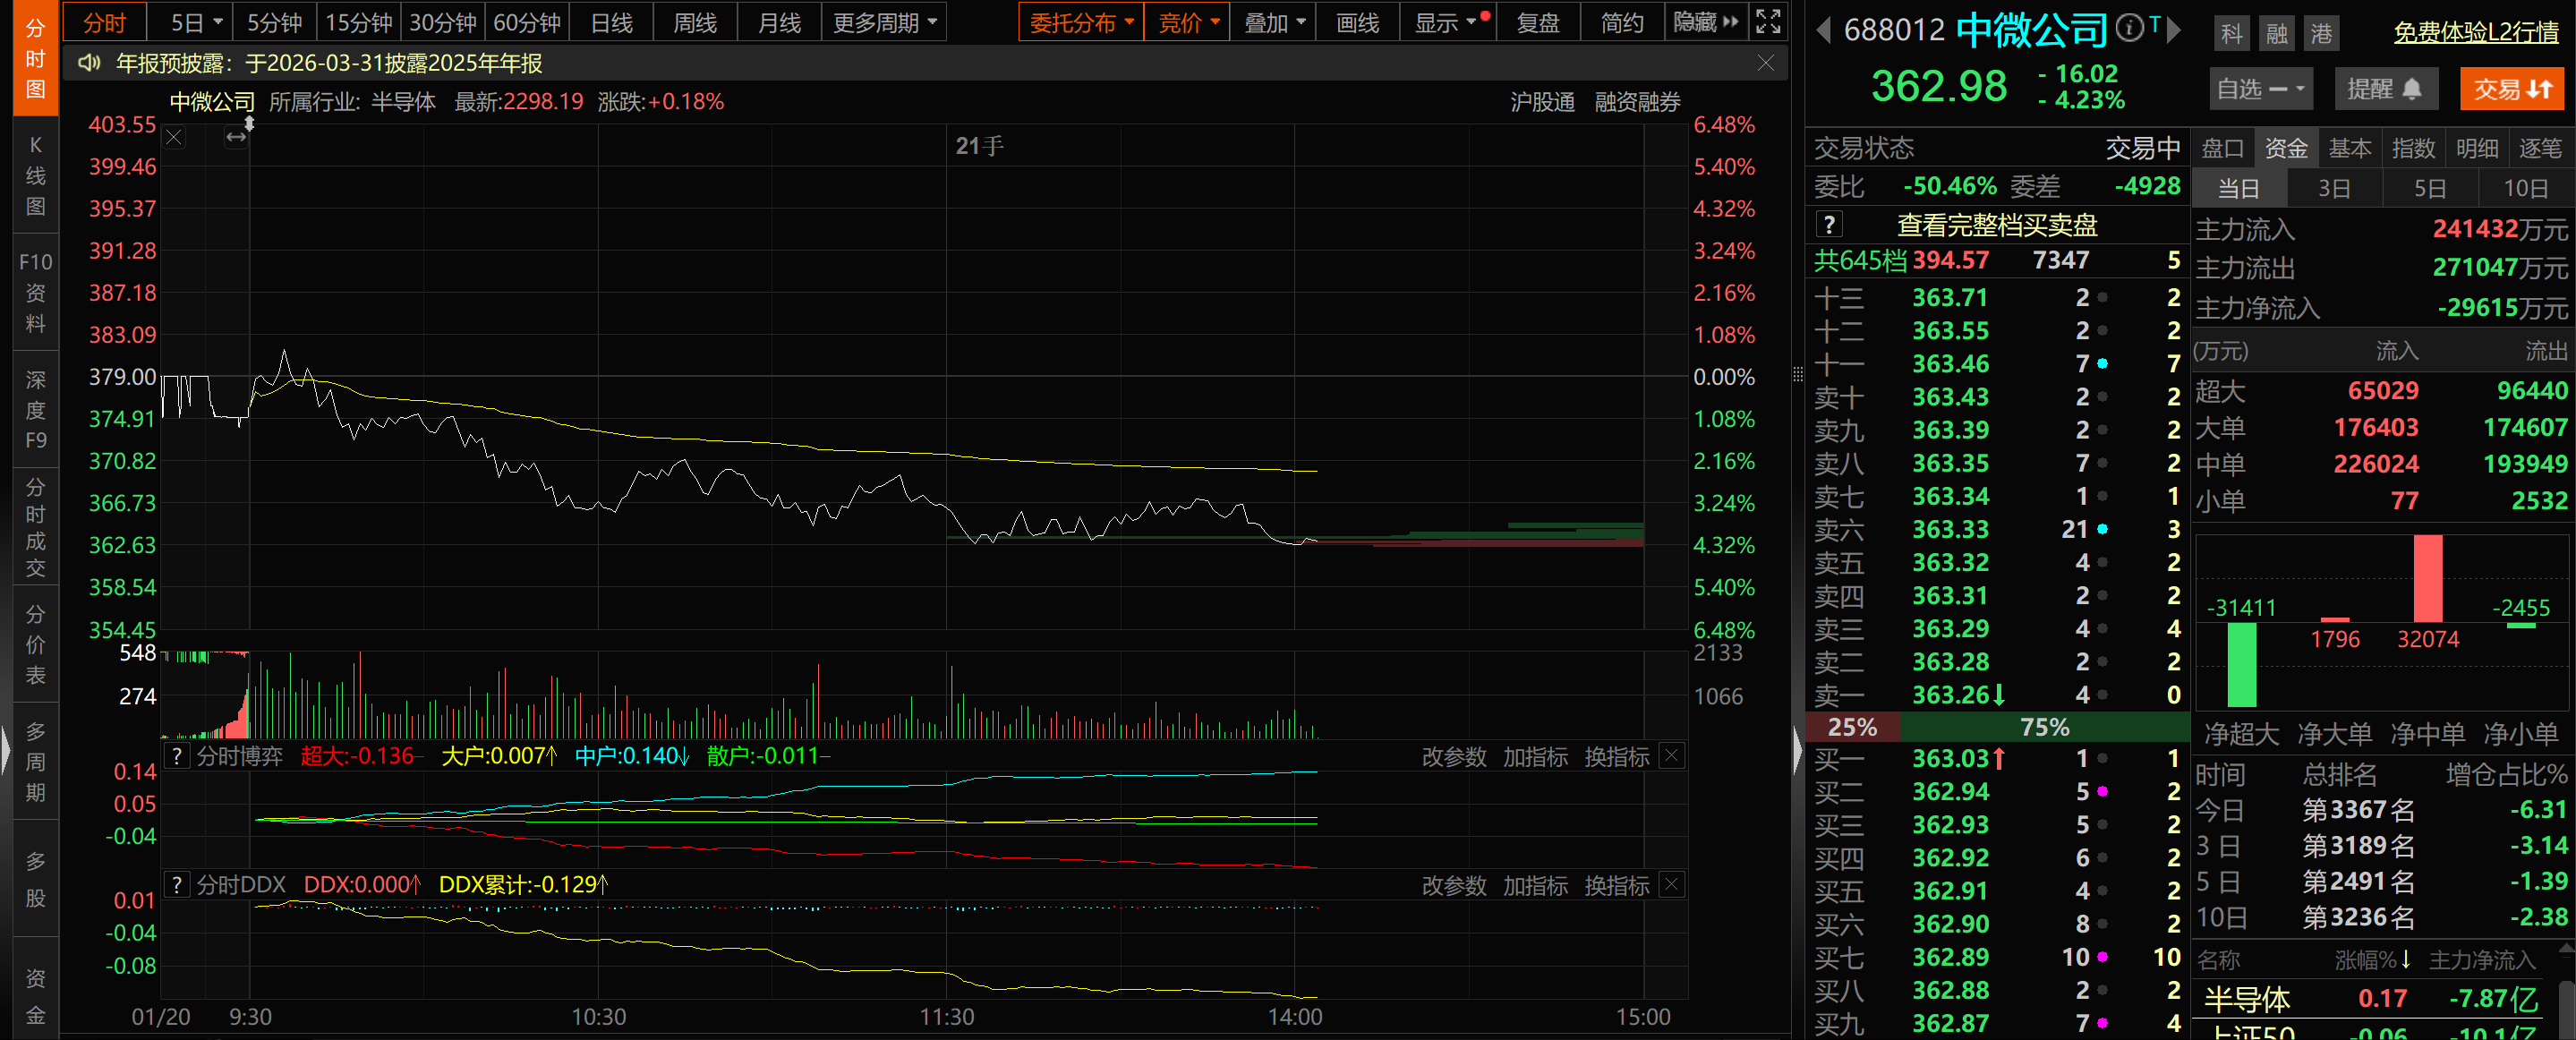Click 提醒 bell alert button
Image resolution: width=2576 pixels, height=1040 pixels.
tap(2385, 89)
